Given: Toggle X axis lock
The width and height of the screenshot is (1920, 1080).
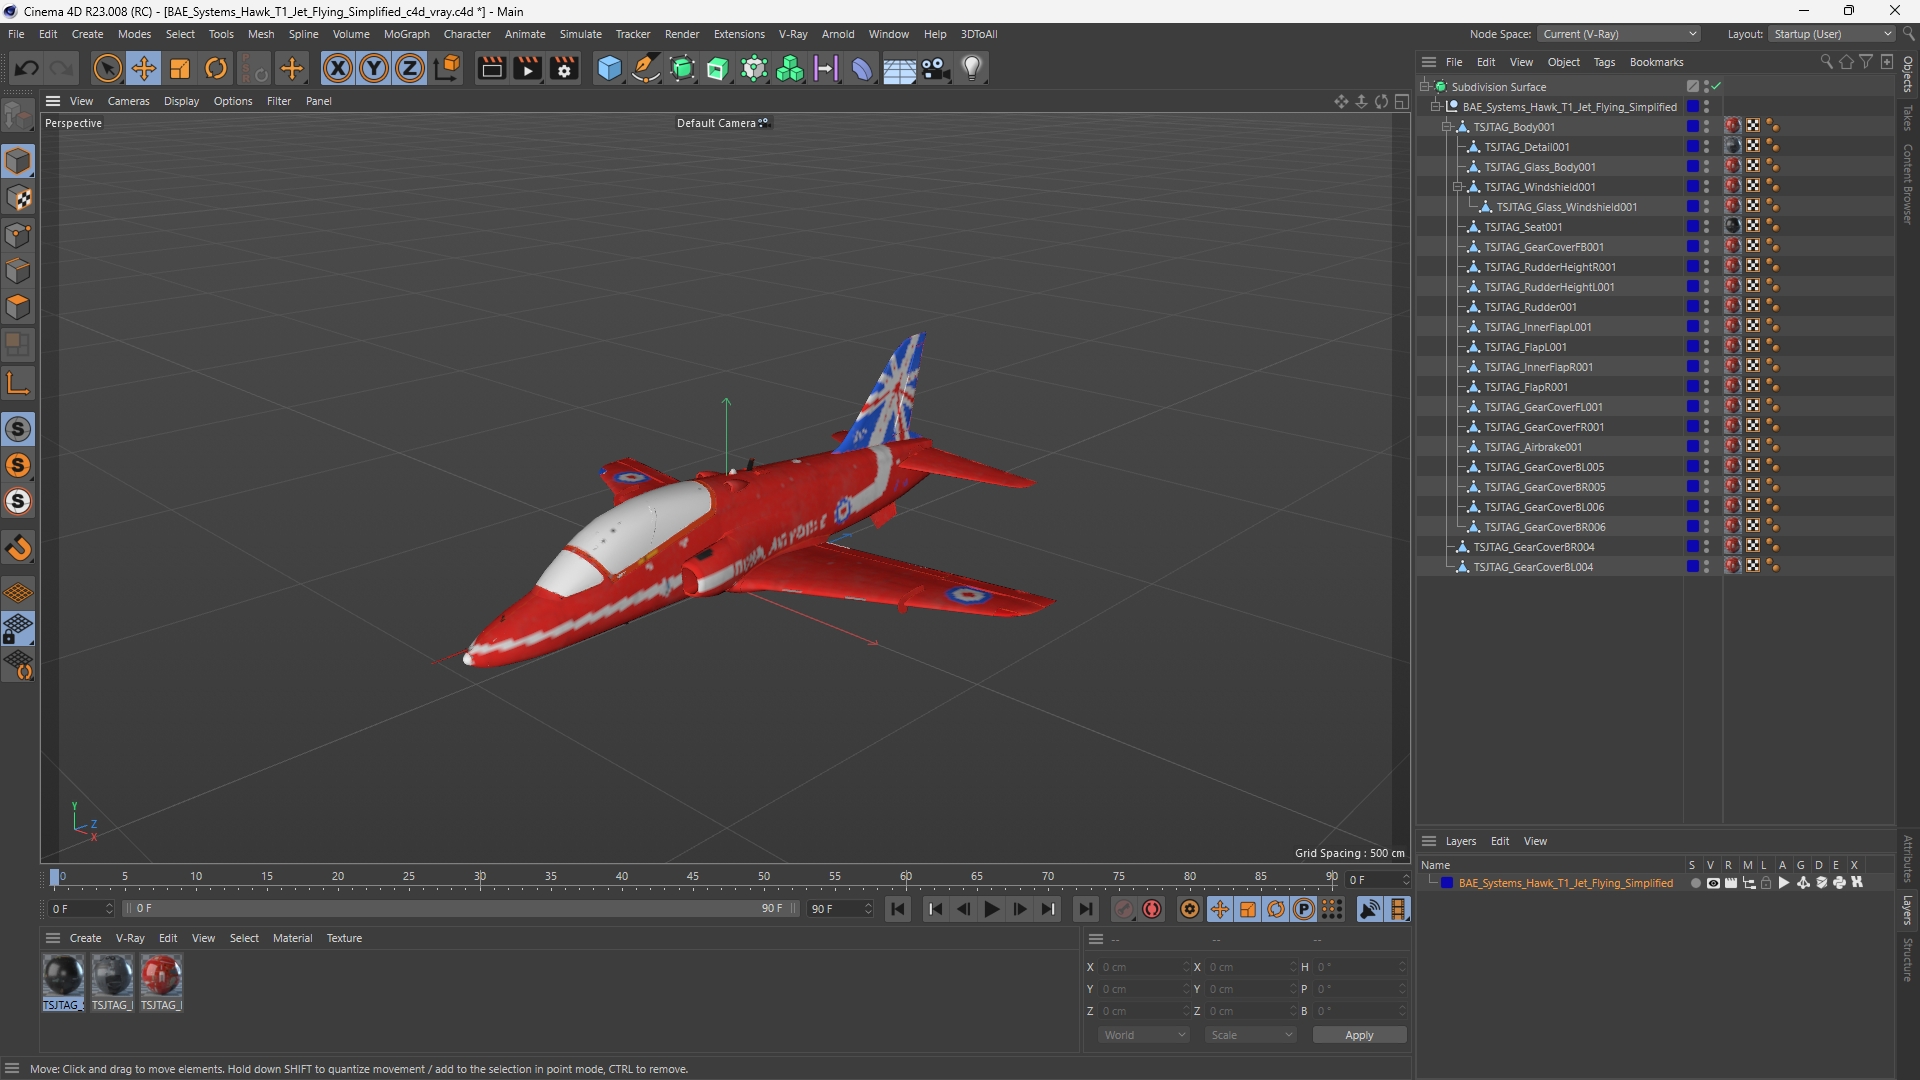Looking at the screenshot, I should pyautogui.click(x=338, y=68).
